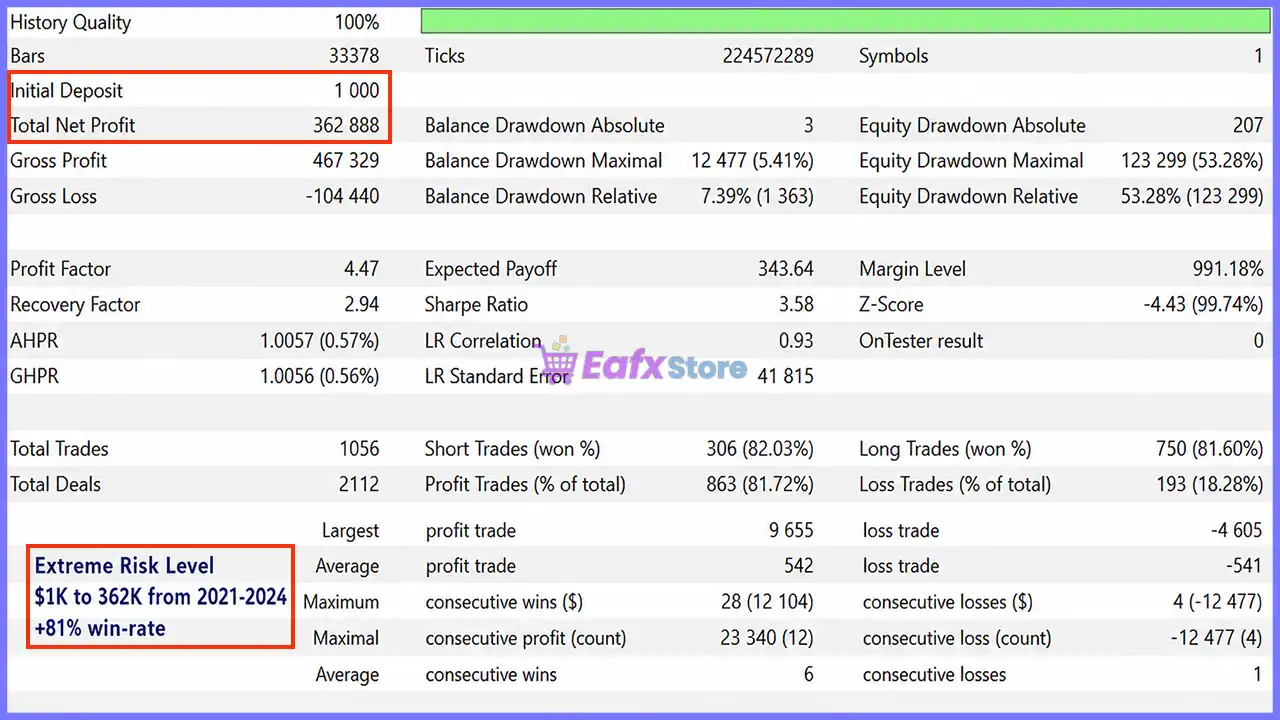Select maximum consecutive wins value 28 (12 104)
Viewport: 1280px width, 720px height.
tap(767, 602)
